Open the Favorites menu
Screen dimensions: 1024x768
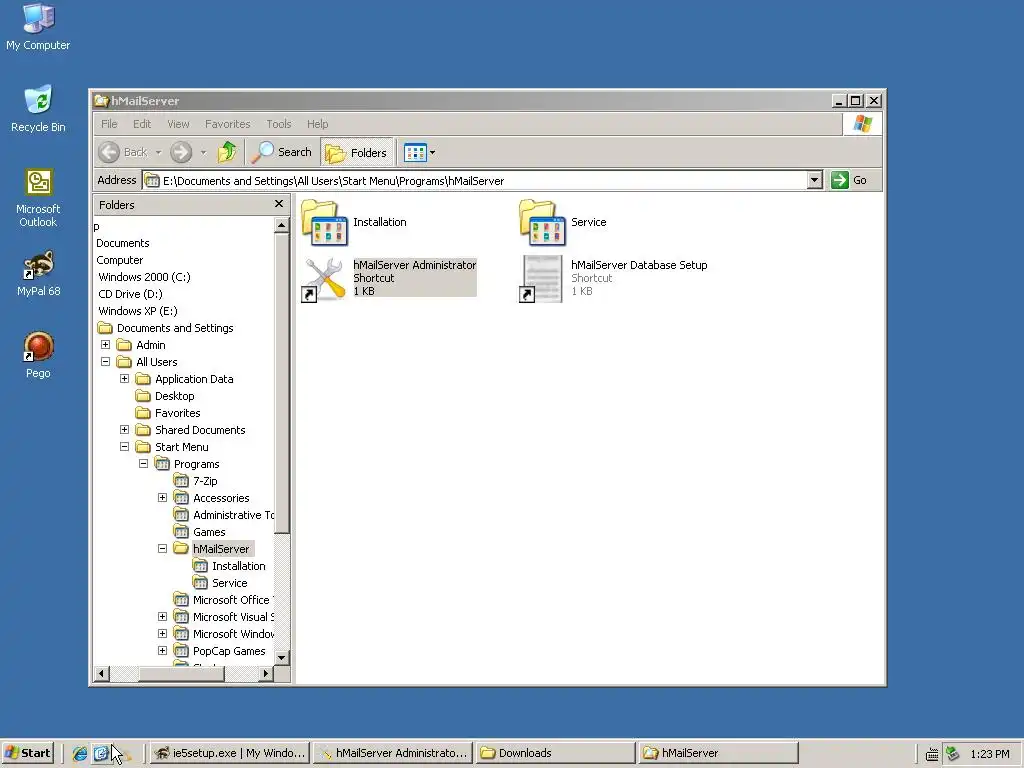(x=227, y=124)
